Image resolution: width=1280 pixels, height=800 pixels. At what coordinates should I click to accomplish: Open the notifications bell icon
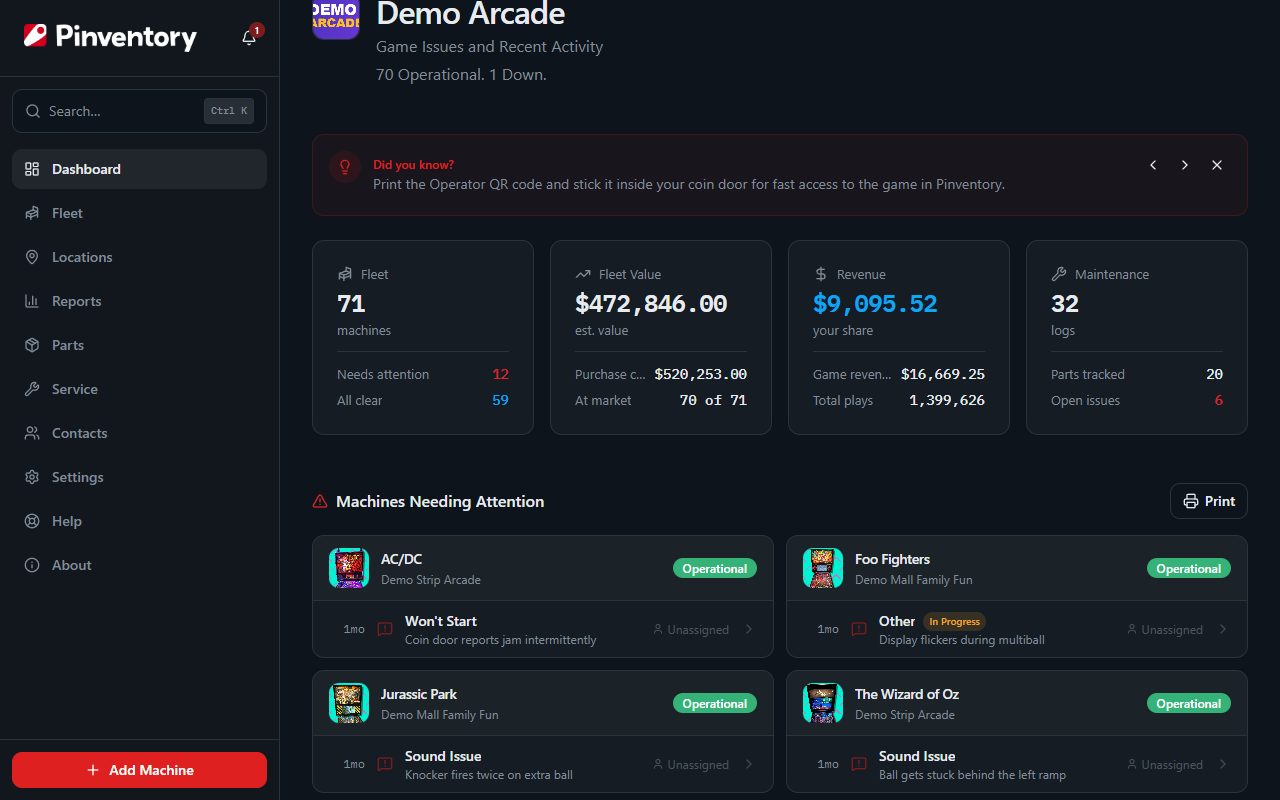click(249, 38)
